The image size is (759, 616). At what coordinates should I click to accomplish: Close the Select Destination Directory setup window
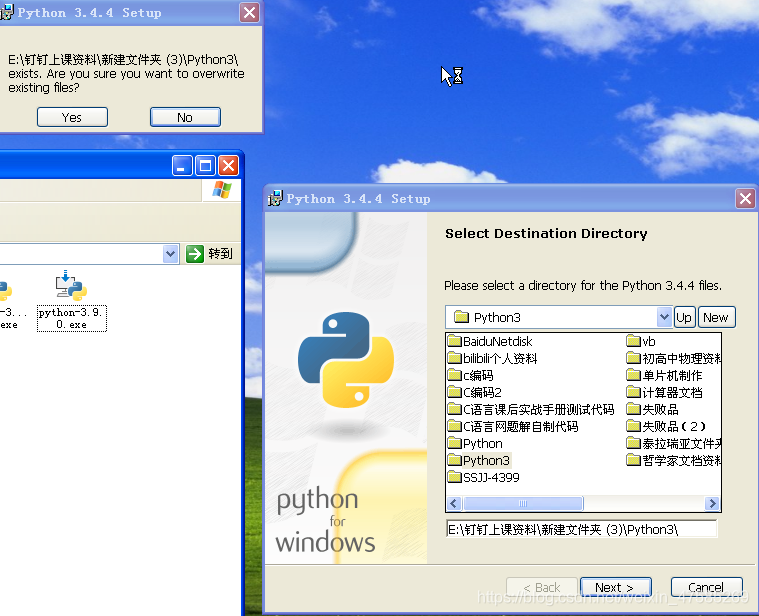pyautogui.click(x=745, y=198)
